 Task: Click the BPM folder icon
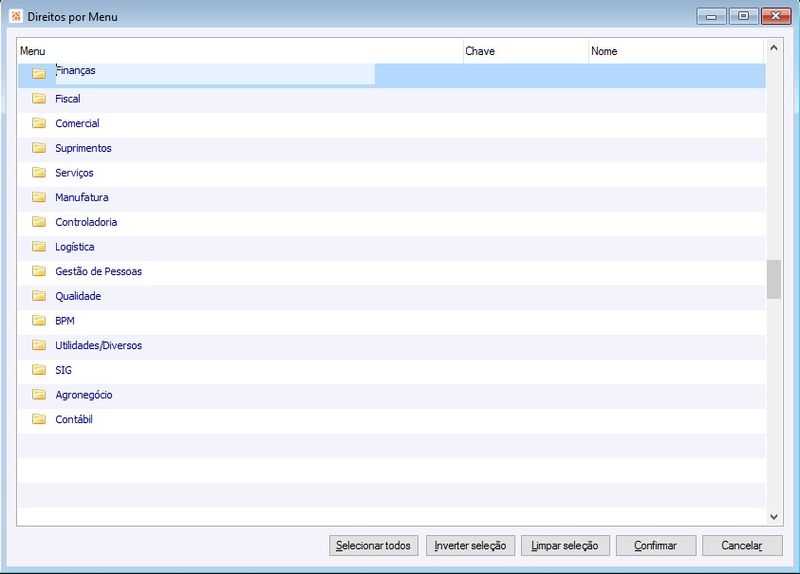tap(39, 320)
